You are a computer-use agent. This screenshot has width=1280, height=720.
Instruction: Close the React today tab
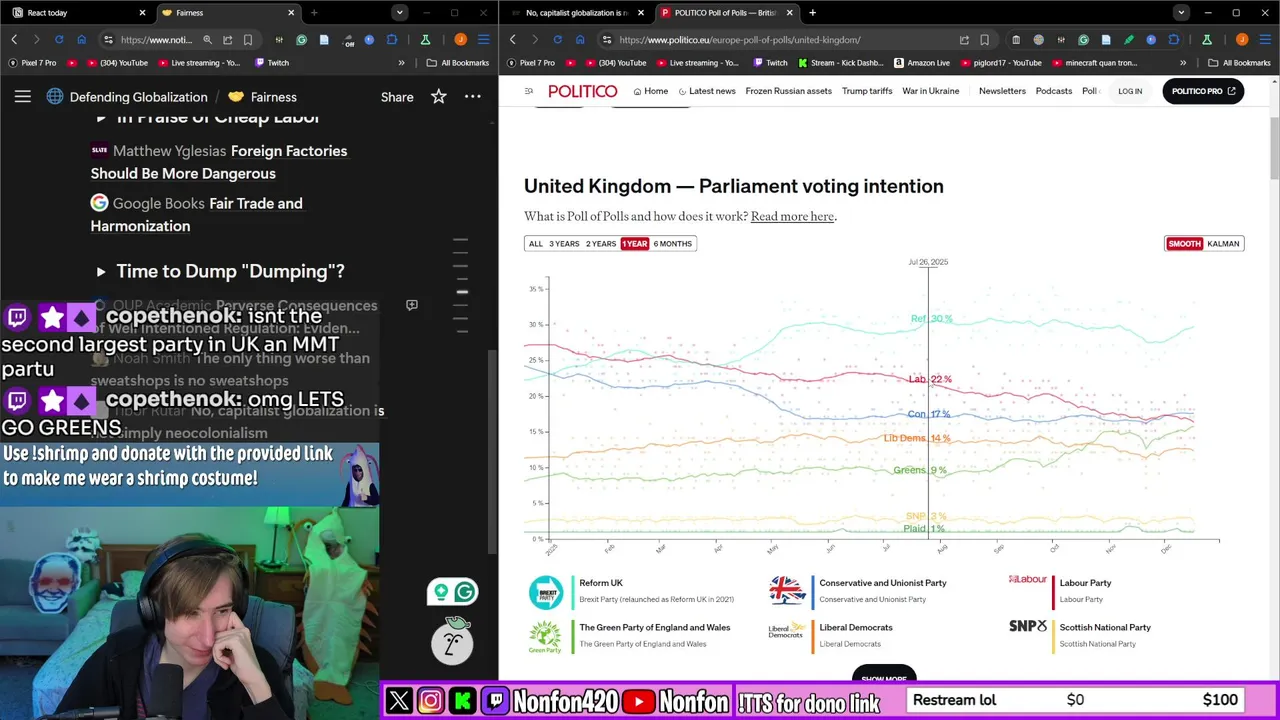point(142,13)
